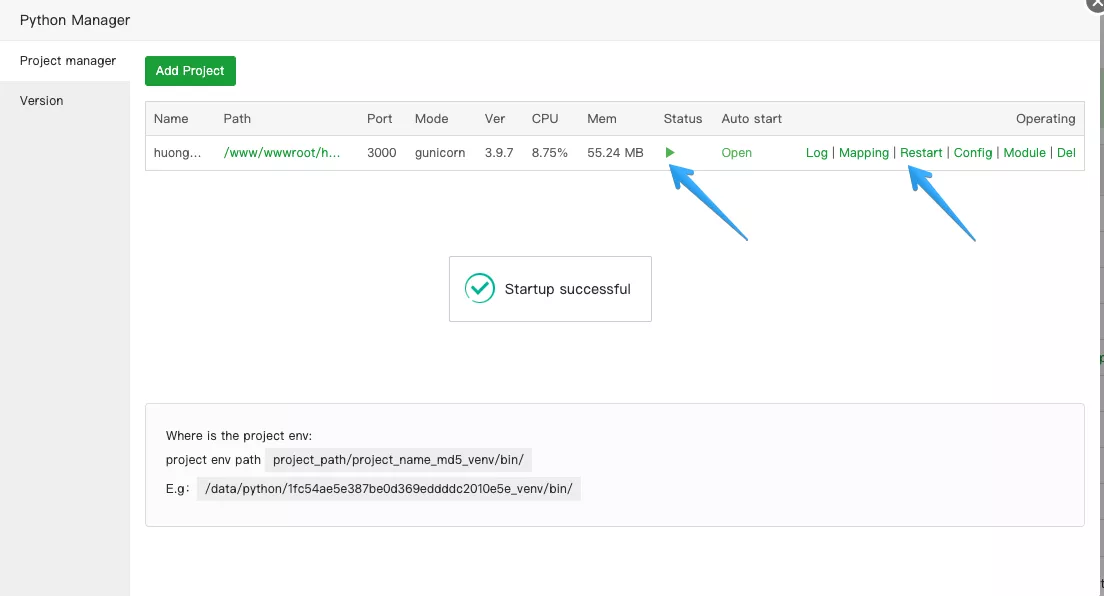Click the project name starting with huong
This screenshot has height=596, width=1104.
(x=177, y=153)
